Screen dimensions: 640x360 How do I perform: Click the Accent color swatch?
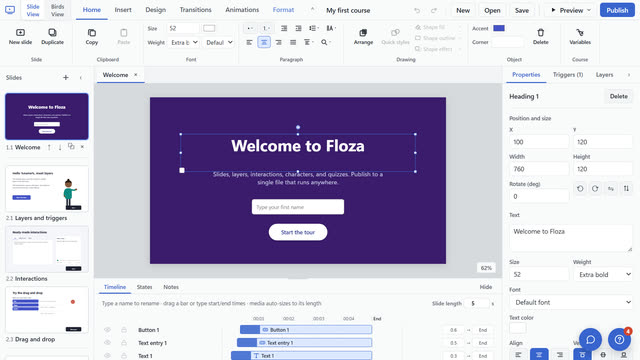point(499,28)
